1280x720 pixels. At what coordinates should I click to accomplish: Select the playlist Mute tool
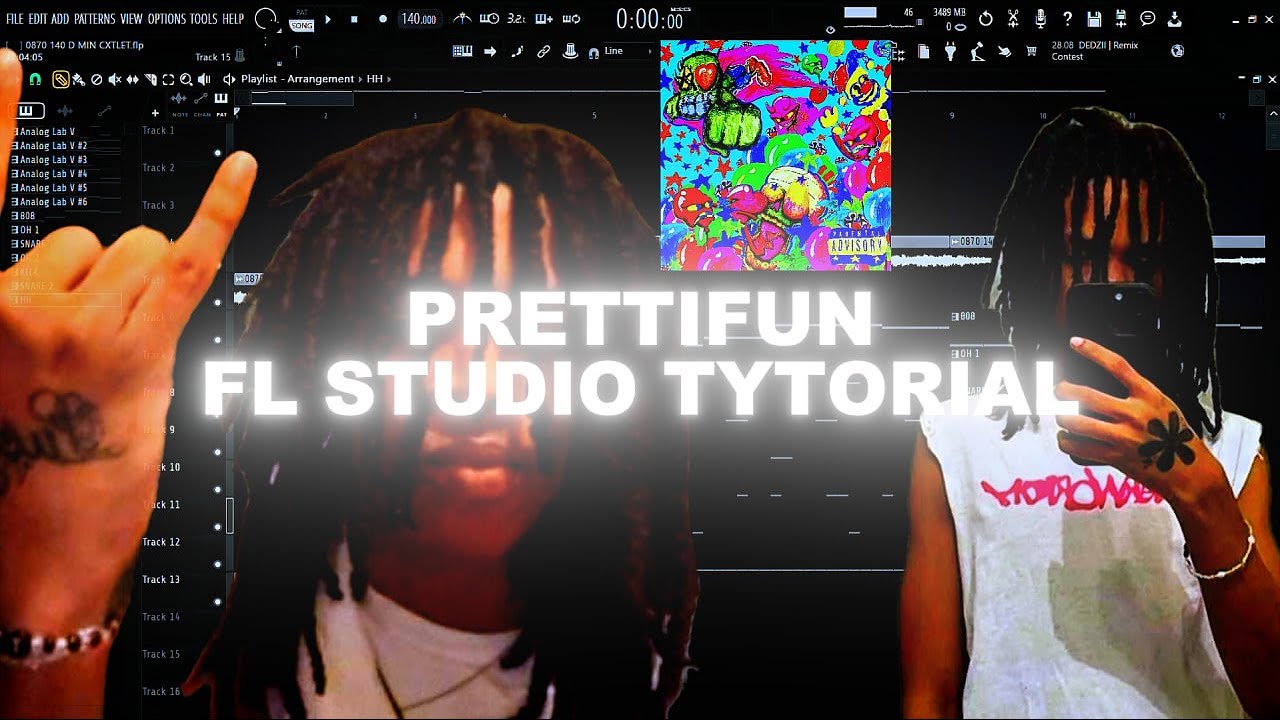click(114, 79)
